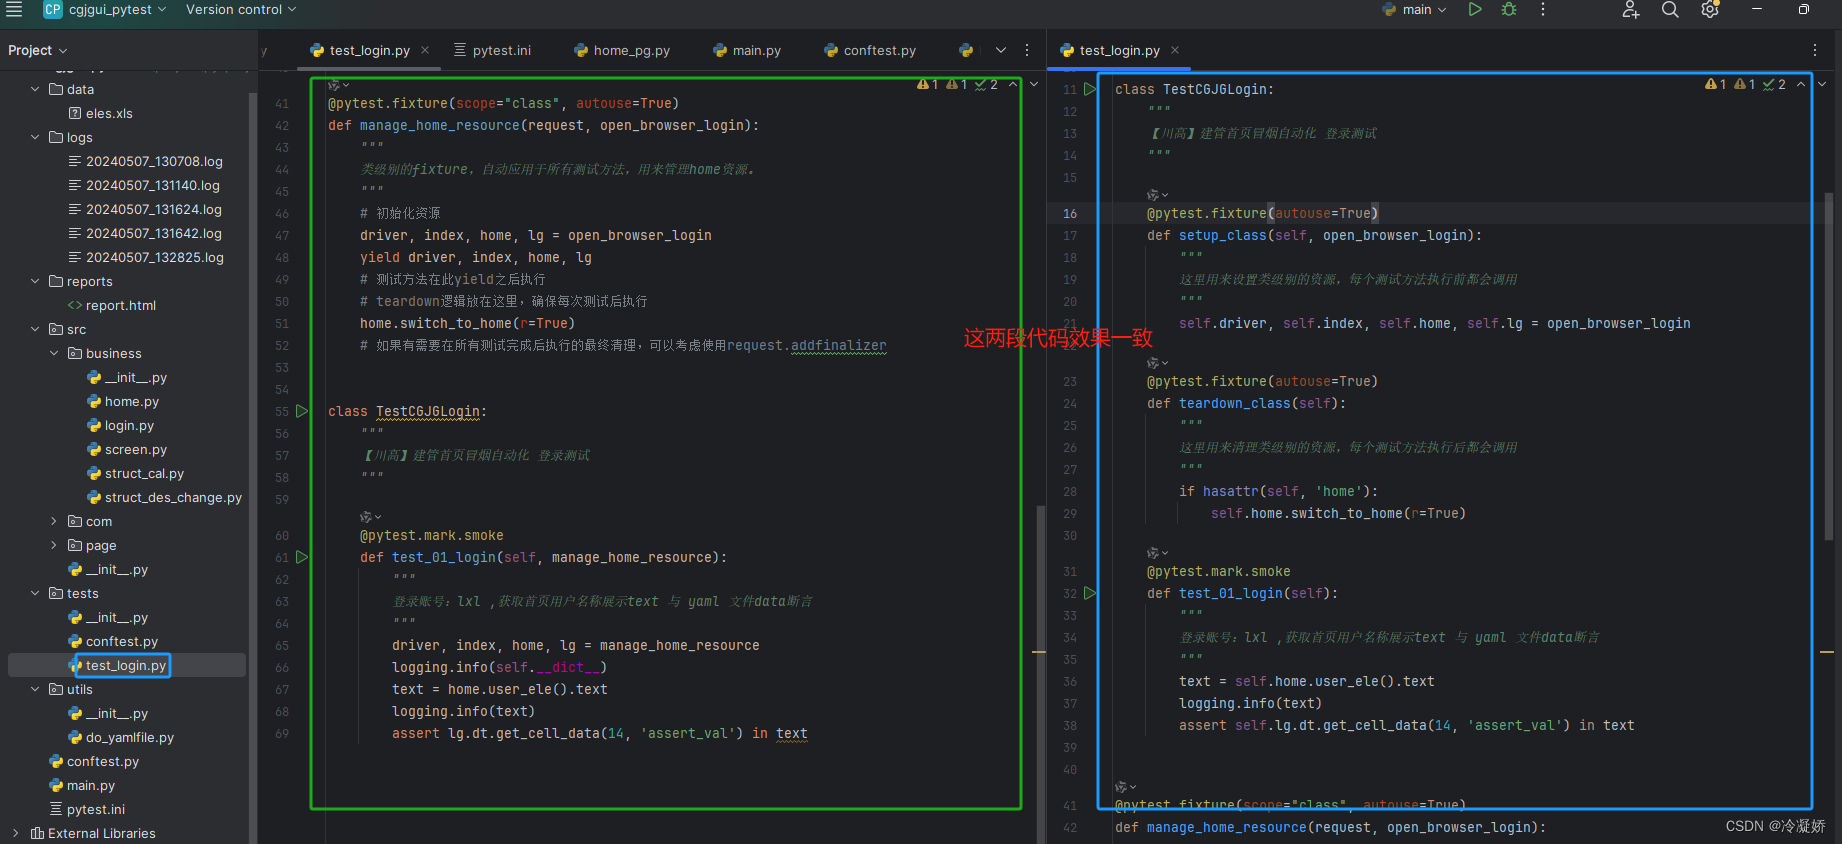This screenshot has width=1842, height=844.
Task: Collapse the tests folder
Action: click(x=35, y=593)
